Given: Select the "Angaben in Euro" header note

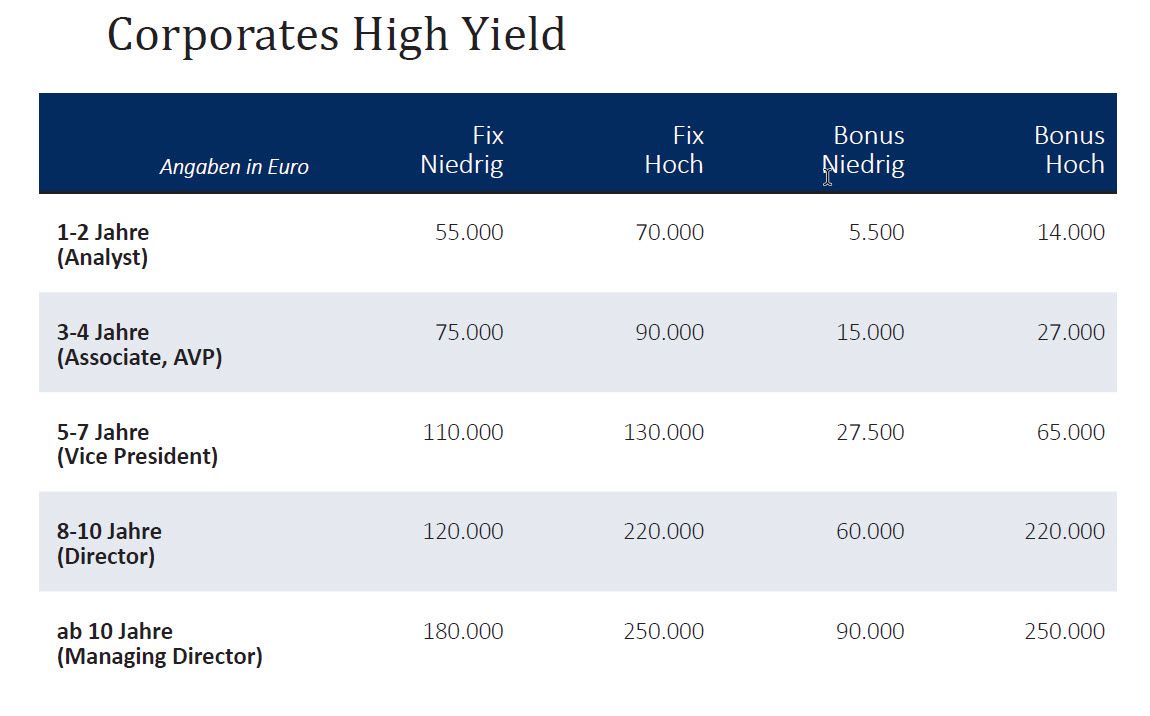Looking at the screenshot, I should [234, 167].
